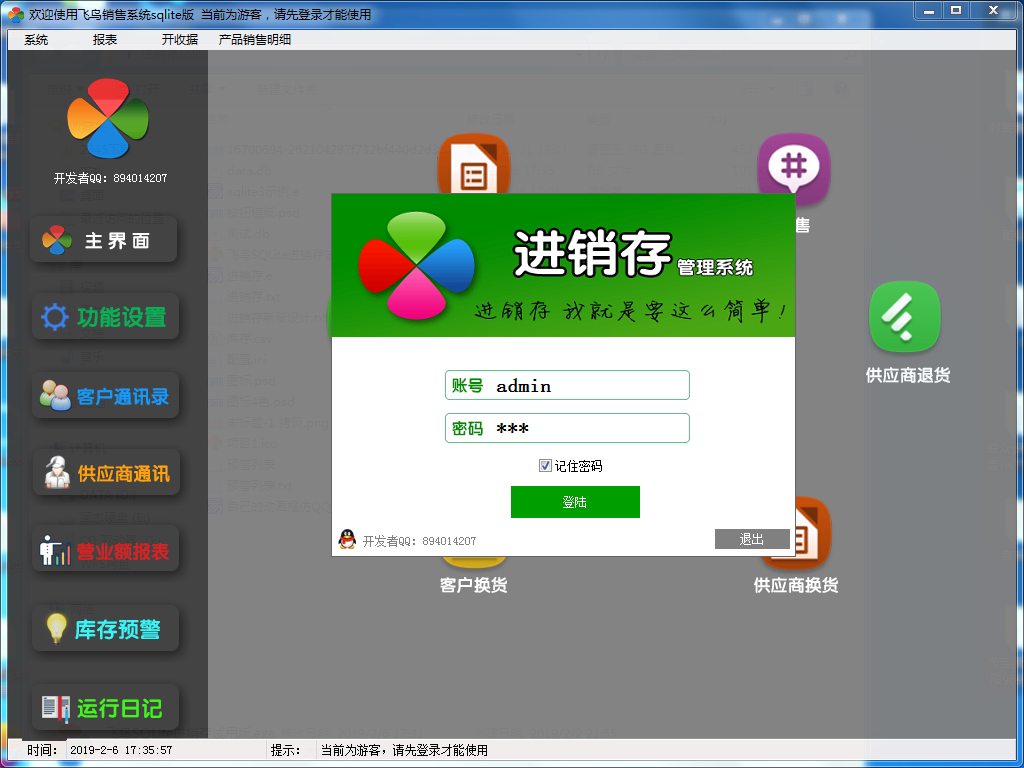Screen dimensions: 1024x768
Task: Open the 系统 menu
Action: 36,40
